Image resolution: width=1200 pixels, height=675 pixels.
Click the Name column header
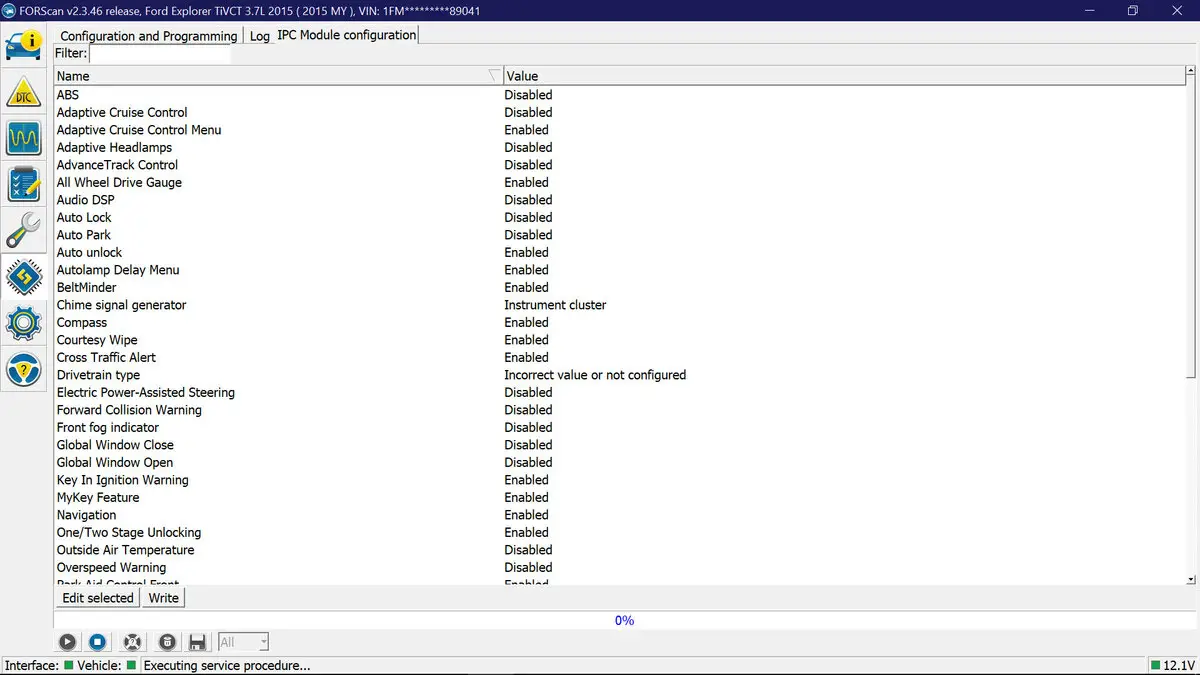click(x=278, y=76)
